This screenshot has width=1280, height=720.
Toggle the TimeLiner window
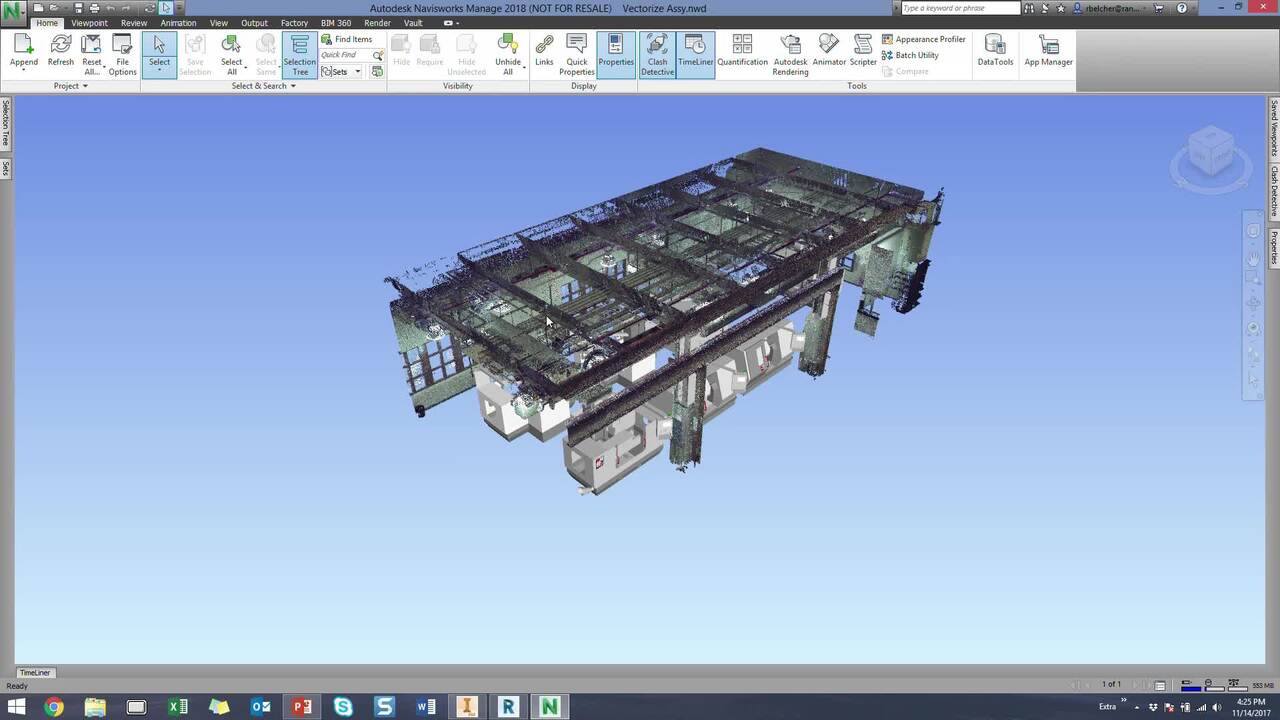696,55
